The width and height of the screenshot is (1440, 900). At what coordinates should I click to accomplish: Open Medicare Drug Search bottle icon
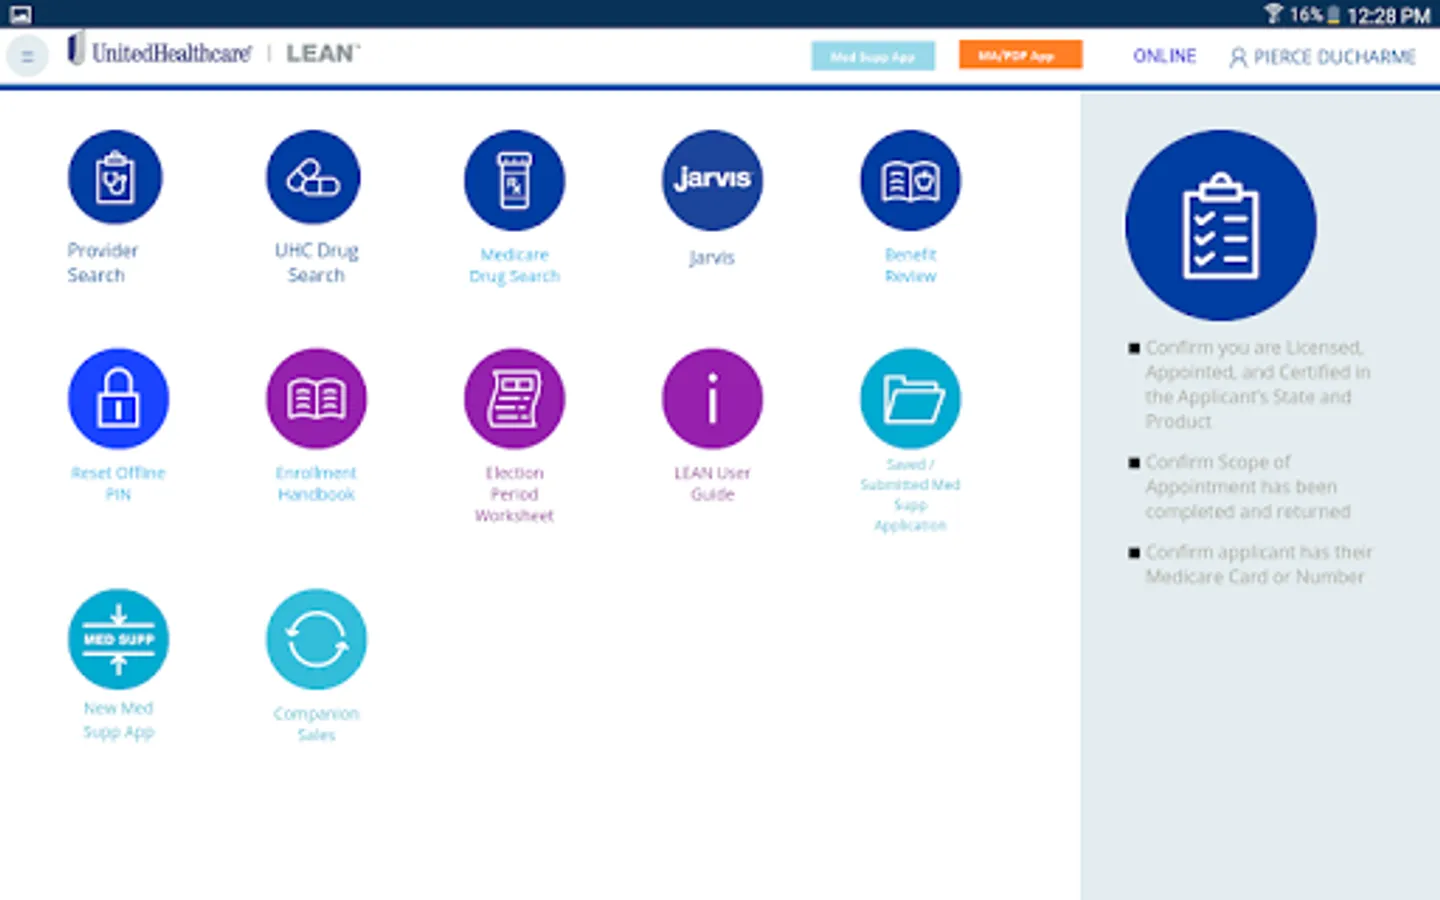(514, 180)
